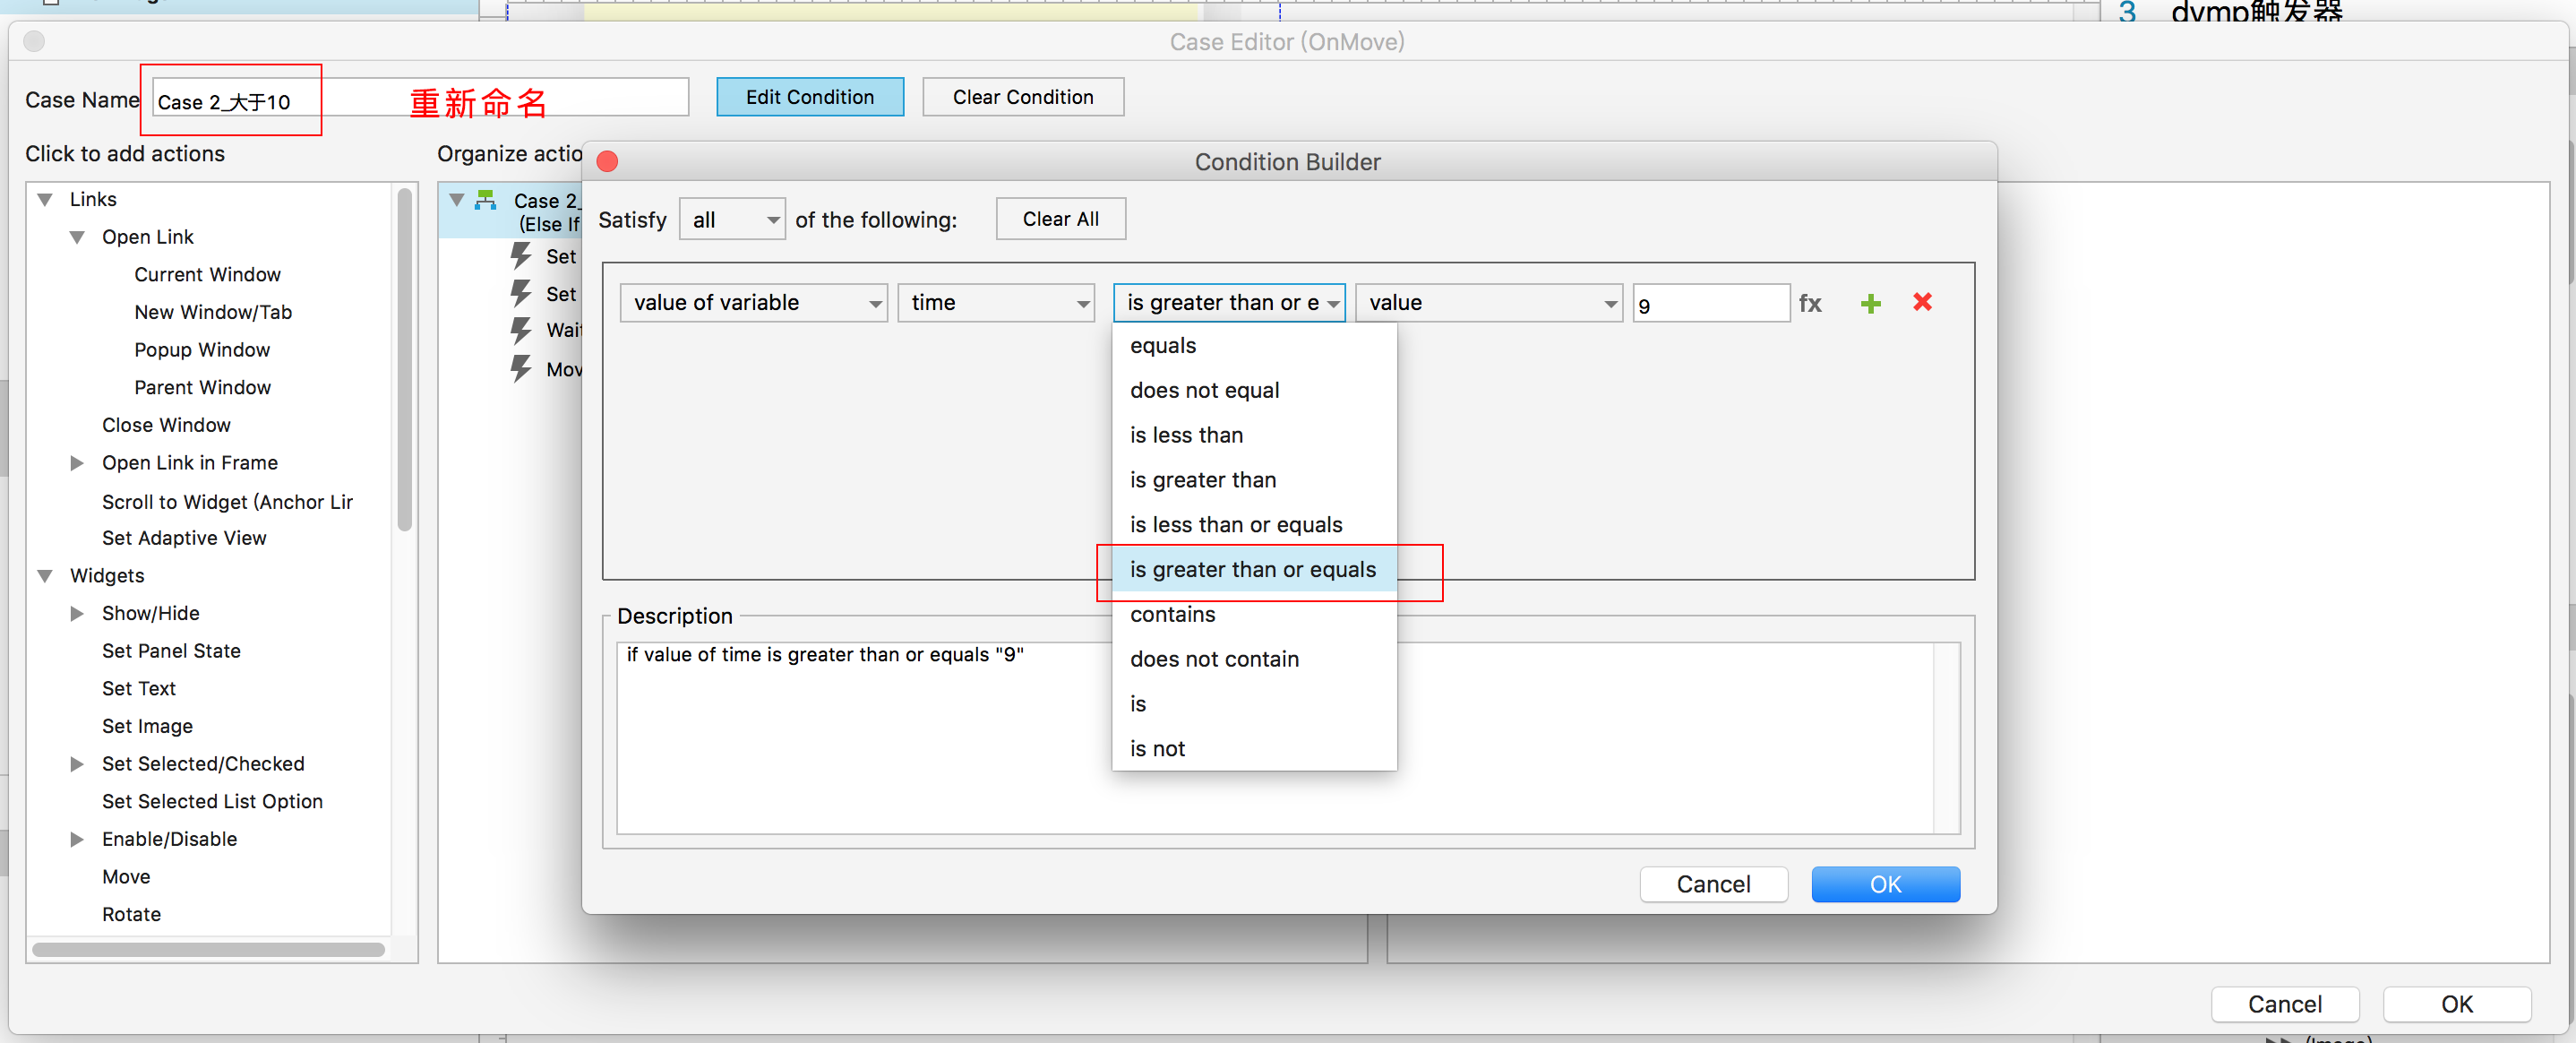
Task: Click the green plus add-condition icon
Action: point(1870,303)
